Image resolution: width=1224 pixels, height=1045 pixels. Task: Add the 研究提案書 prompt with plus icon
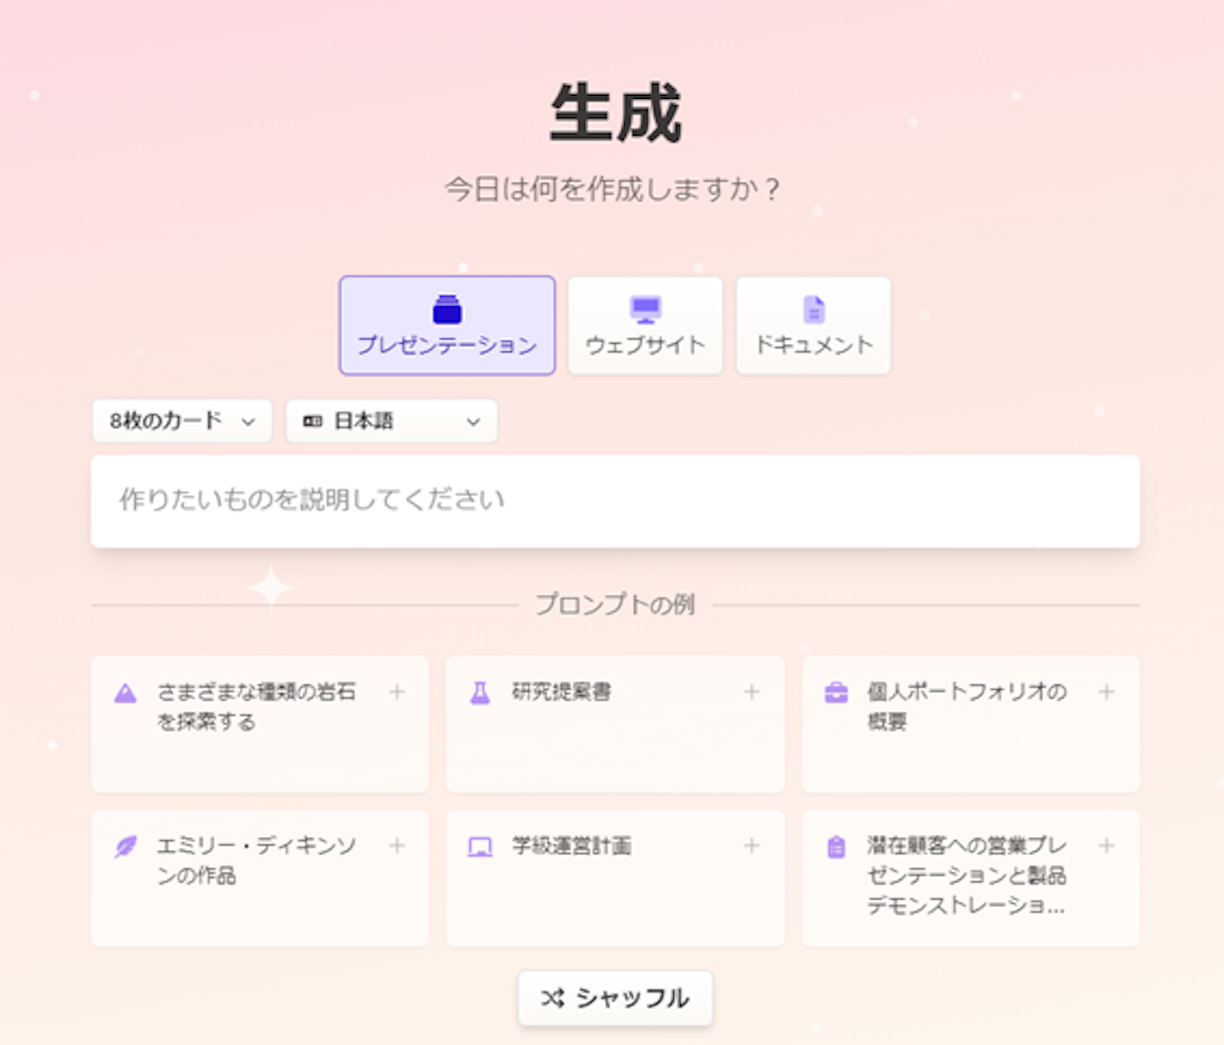[x=752, y=692]
